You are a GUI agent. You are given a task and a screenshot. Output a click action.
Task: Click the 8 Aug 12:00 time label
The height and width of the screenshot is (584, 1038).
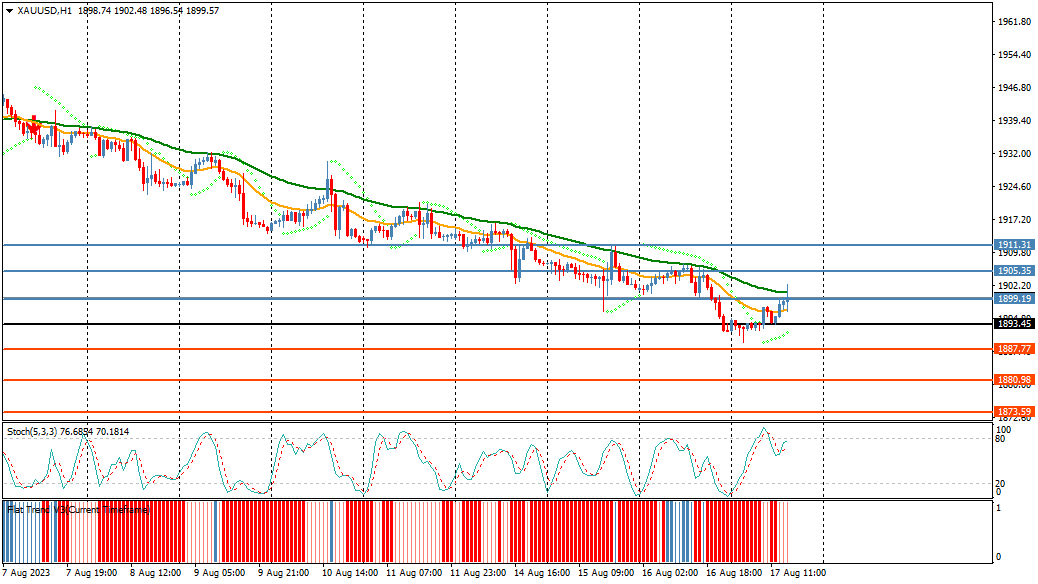click(156, 573)
